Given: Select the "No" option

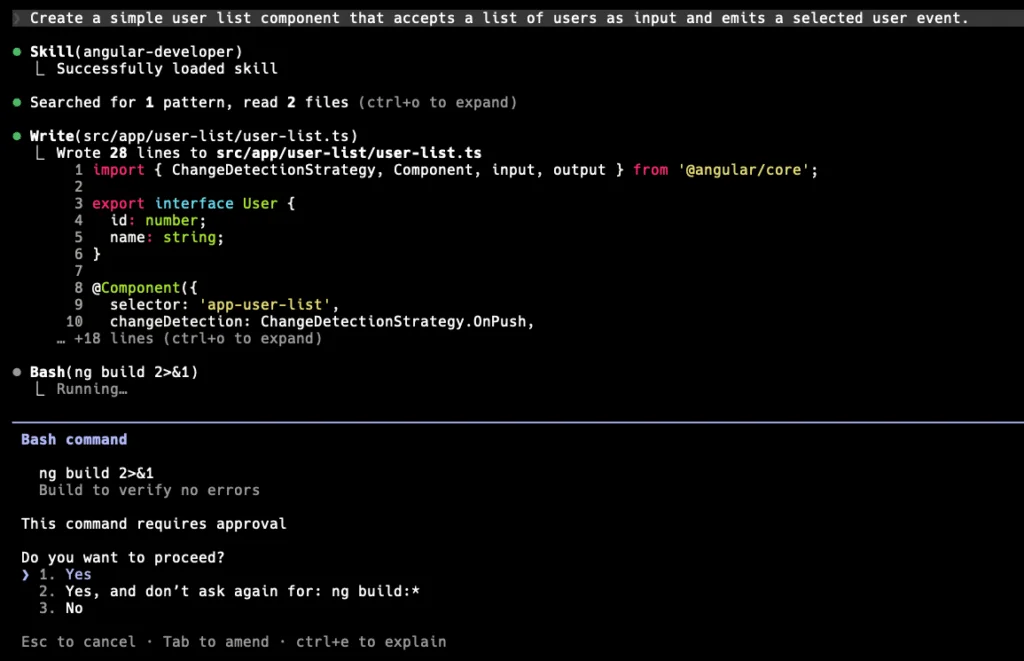Looking at the screenshot, I should pos(74,609).
